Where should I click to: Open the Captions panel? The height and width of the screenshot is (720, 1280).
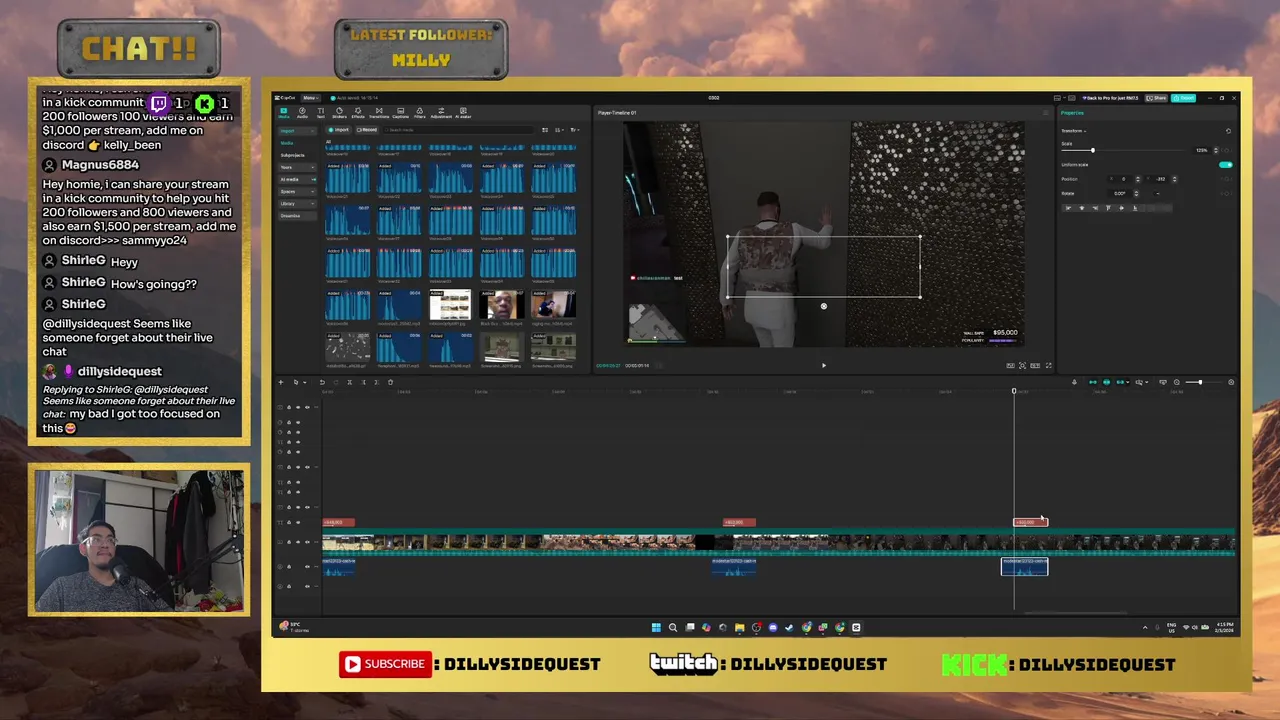(400, 113)
